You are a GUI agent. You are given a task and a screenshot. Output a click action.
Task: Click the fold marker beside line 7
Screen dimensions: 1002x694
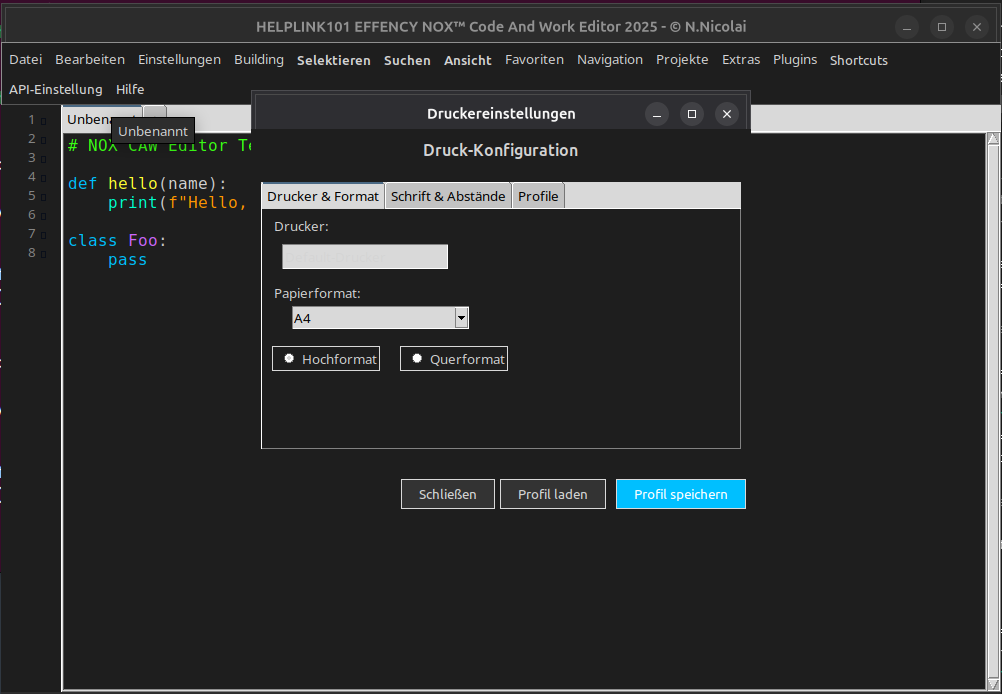42,234
